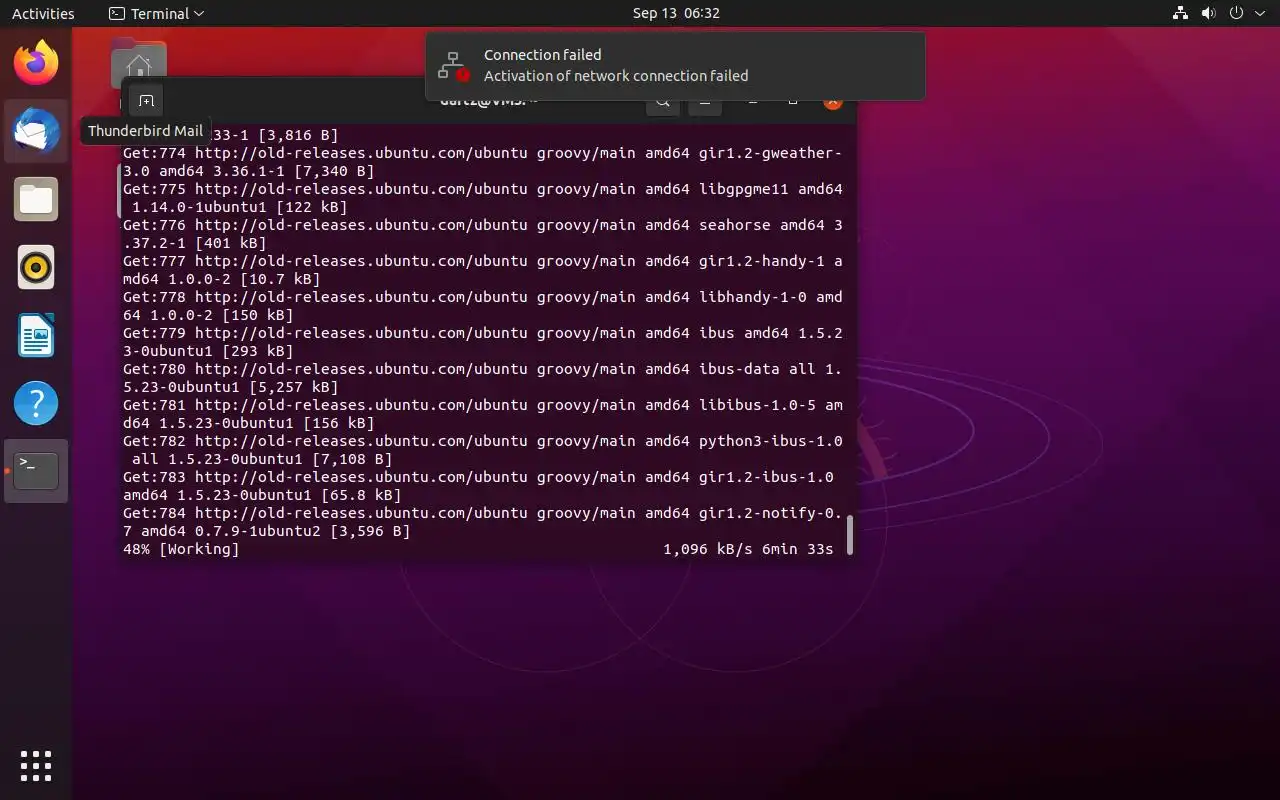
Task: Click the '[5,257 kB]' size text
Action: (293, 387)
